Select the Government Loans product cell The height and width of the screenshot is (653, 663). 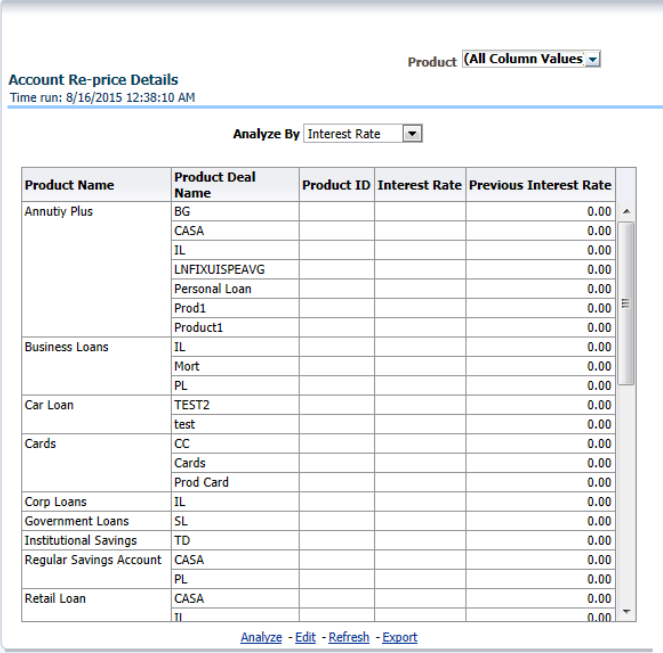[x=96, y=521]
